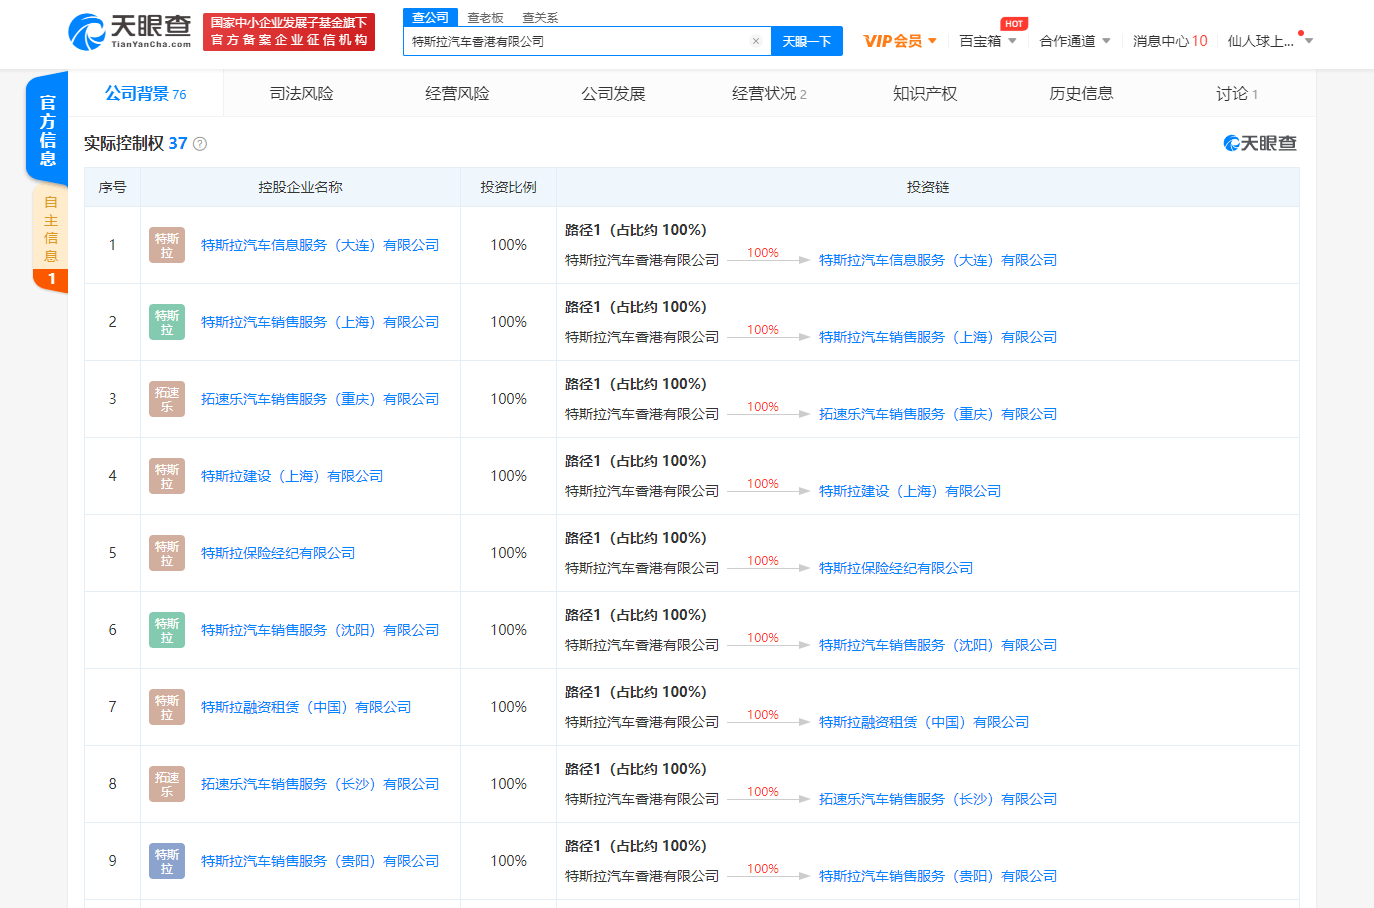
Task: Click the 特斯拉 logo beside 特斯拉保险经纪有限公司
Action: 166,553
